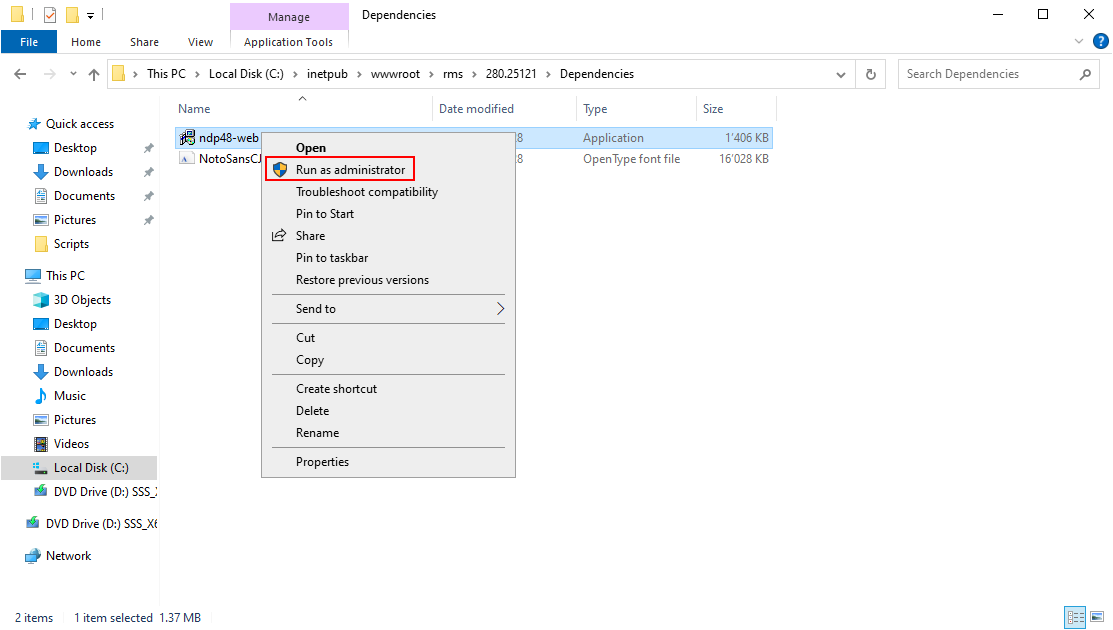Go up one folder level arrow

(x=94, y=74)
